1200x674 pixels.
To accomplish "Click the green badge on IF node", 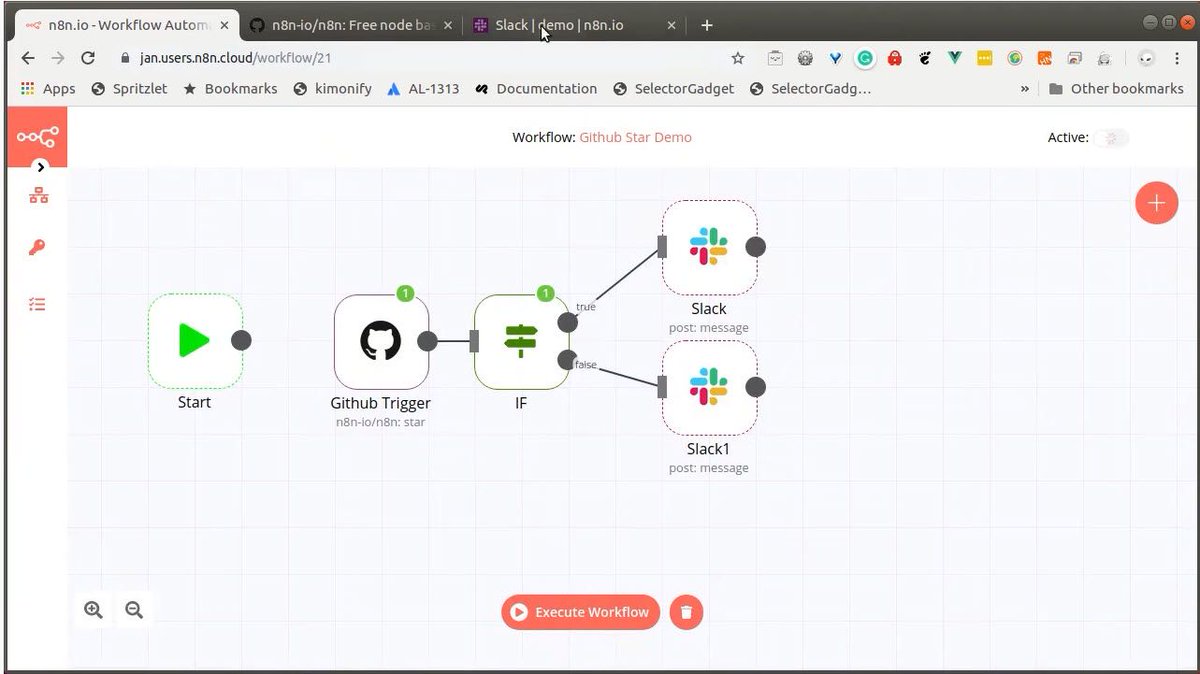I will tap(545, 294).
